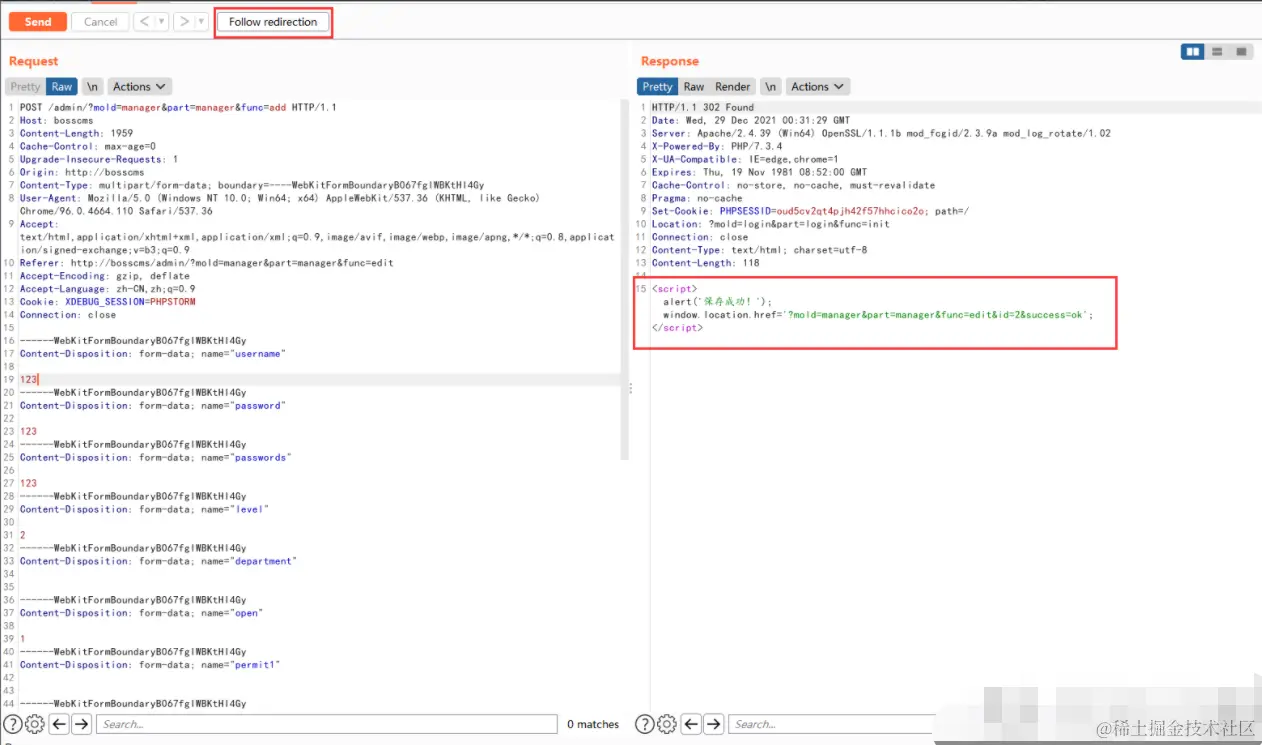Switch Response view to Pretty tab

coord(658,87)
